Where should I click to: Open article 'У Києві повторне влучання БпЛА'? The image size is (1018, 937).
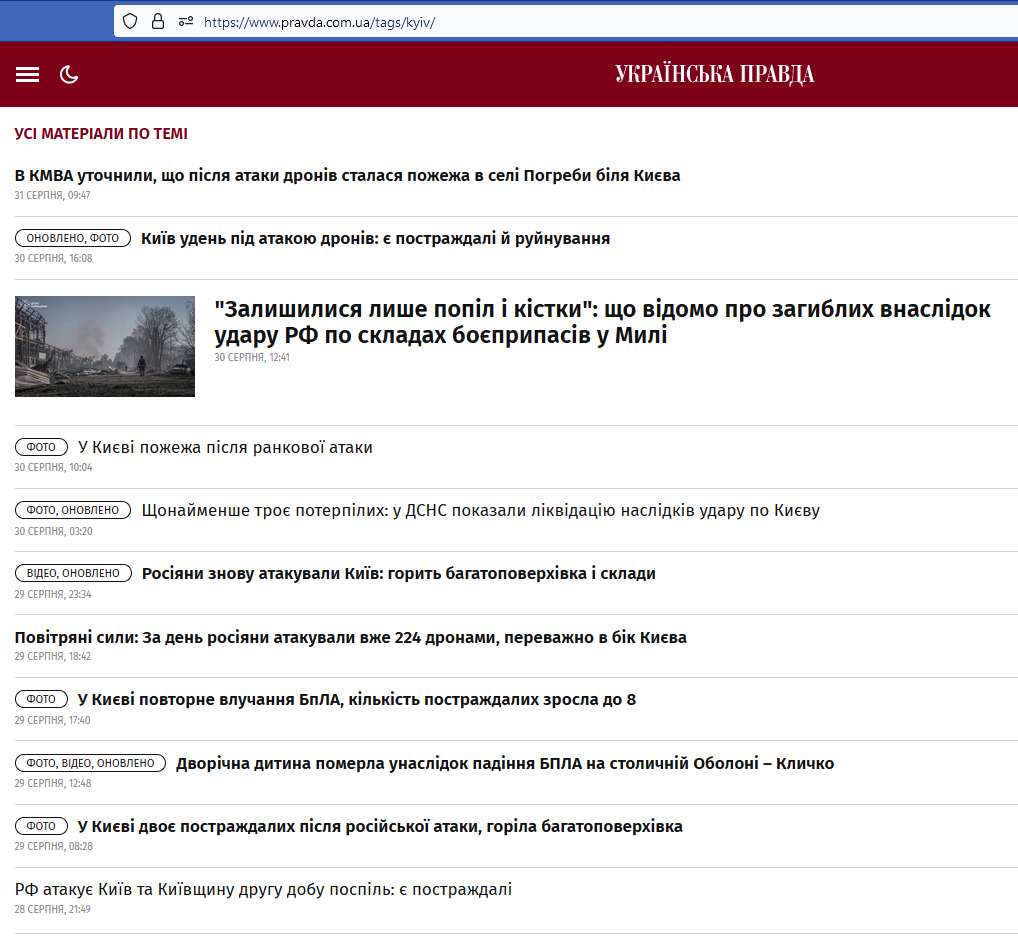point(356,699)
